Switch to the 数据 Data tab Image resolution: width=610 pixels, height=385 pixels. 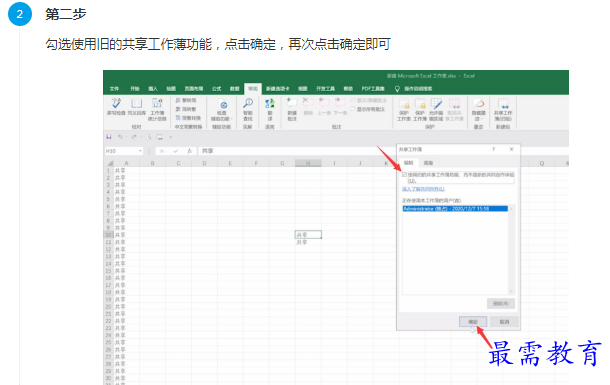(x=235, y=89)
